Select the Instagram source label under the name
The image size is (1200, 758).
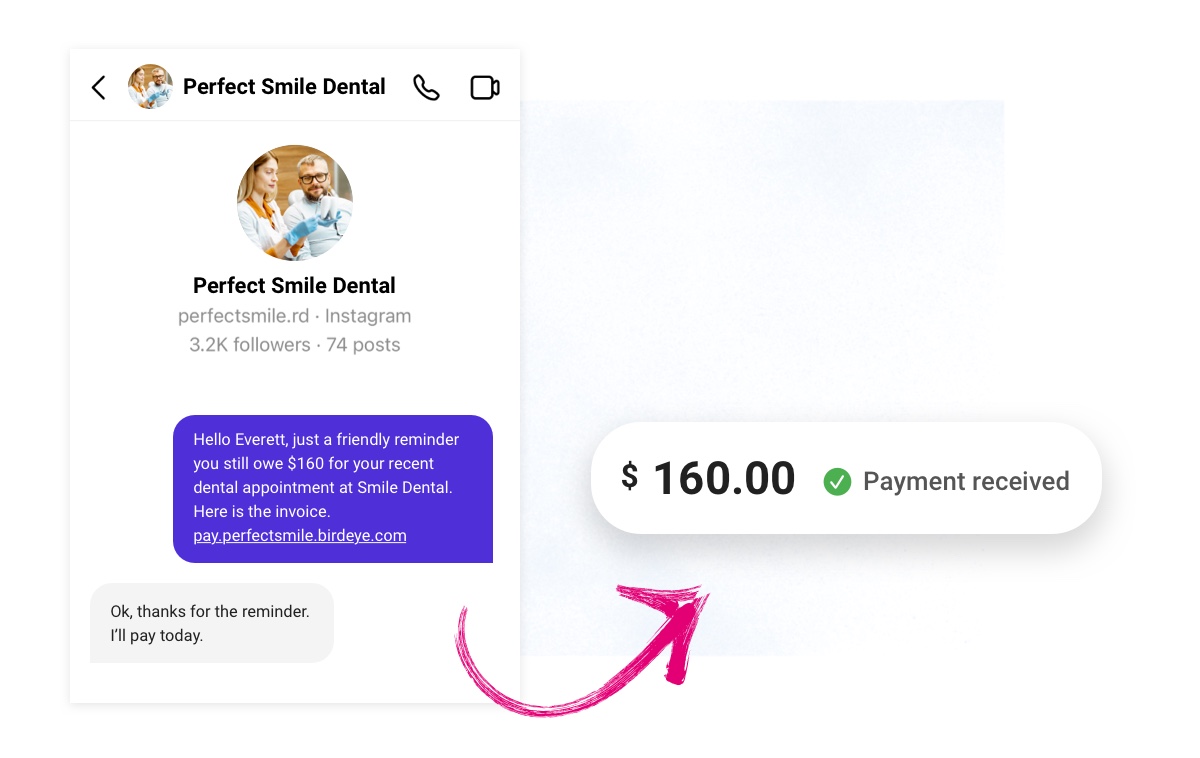click(368, 315)
